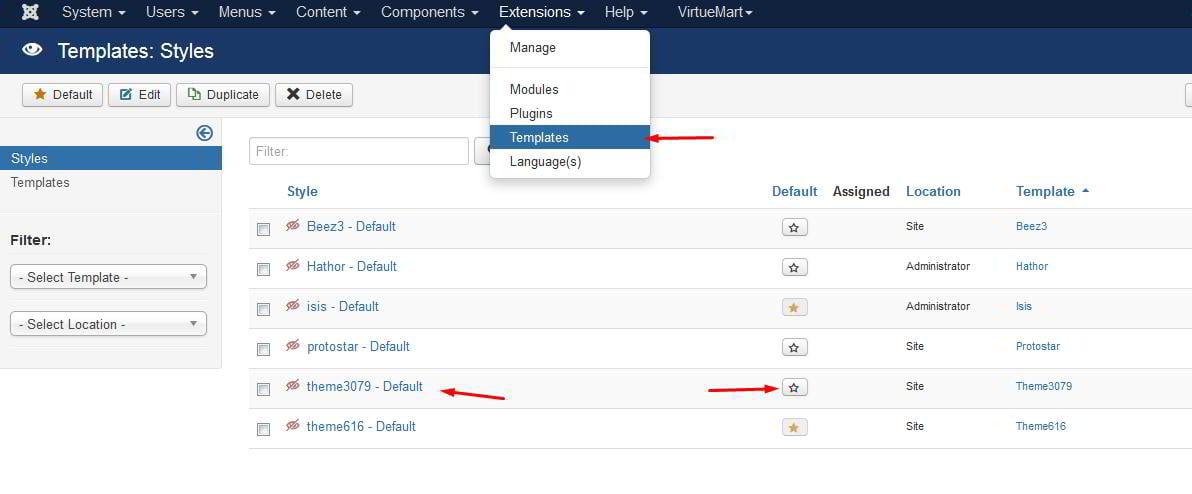Click the gold star for isis
Image resolution: width=1192 pixels, height=494 pixels.
[x=794, y=307]
